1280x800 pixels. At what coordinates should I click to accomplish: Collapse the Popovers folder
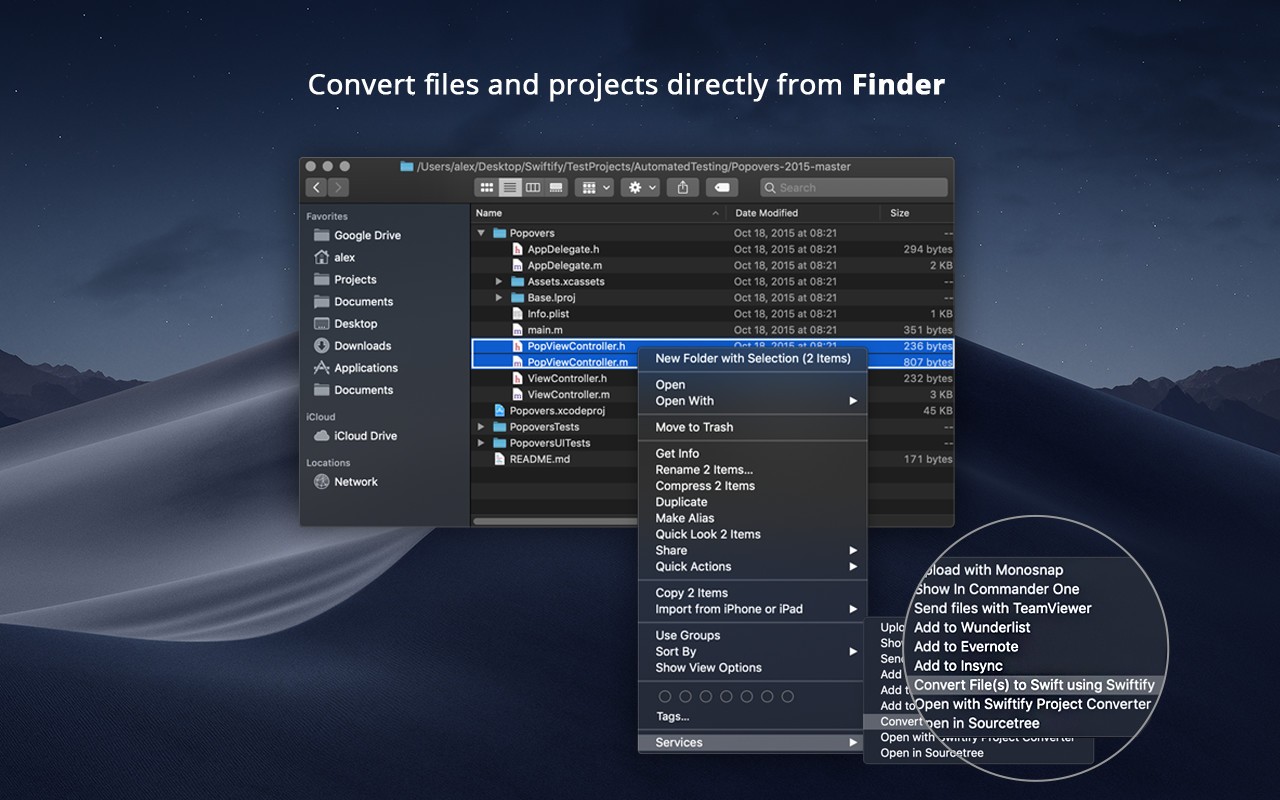click(482, 232)
